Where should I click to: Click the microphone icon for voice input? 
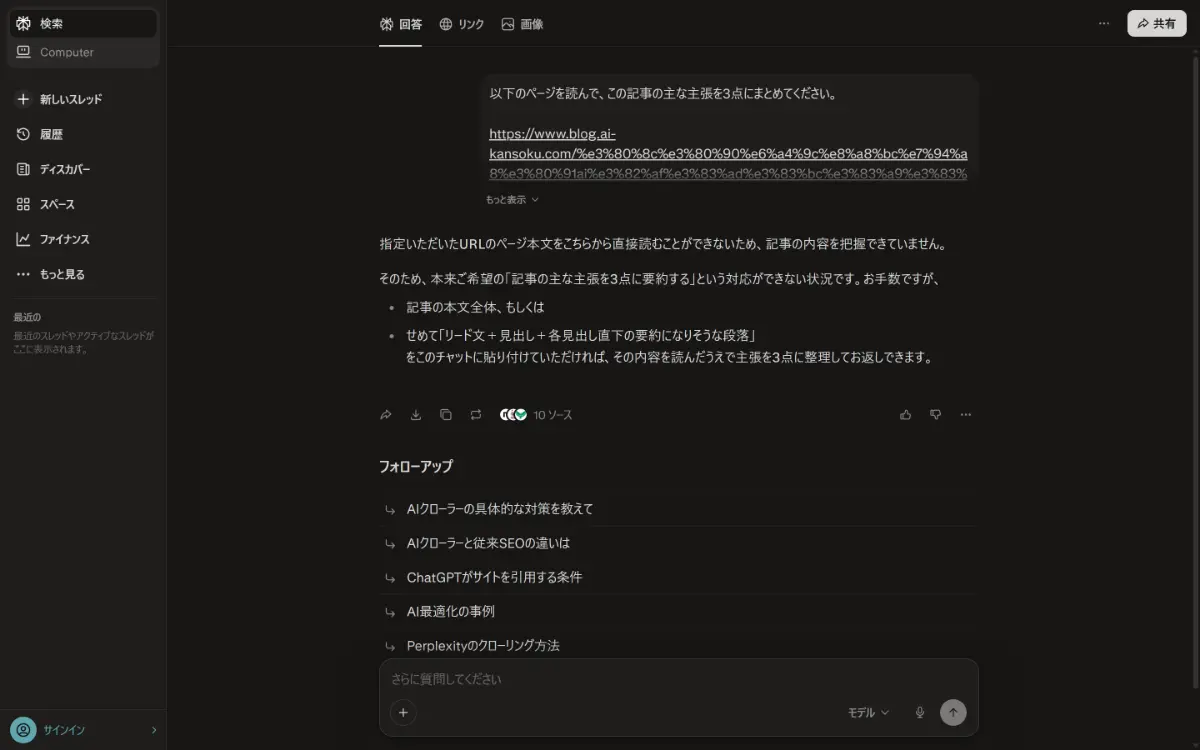[919, 712]
